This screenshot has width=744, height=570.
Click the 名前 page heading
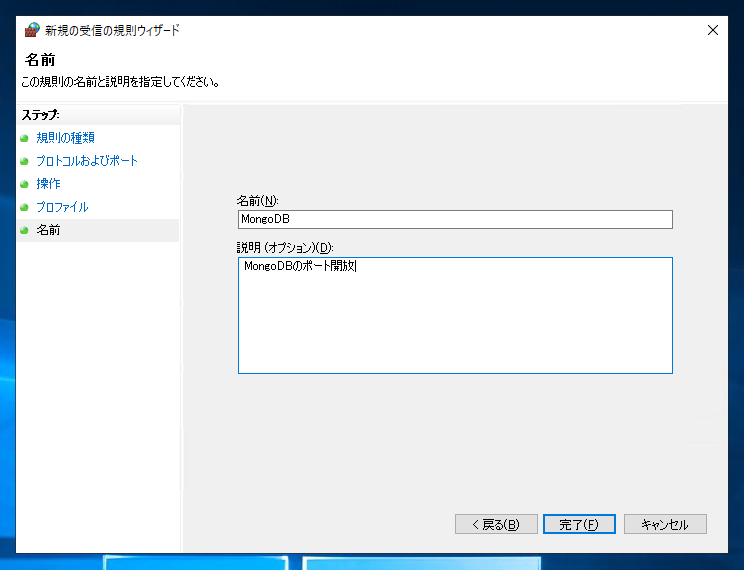click(x=40, y=60)
